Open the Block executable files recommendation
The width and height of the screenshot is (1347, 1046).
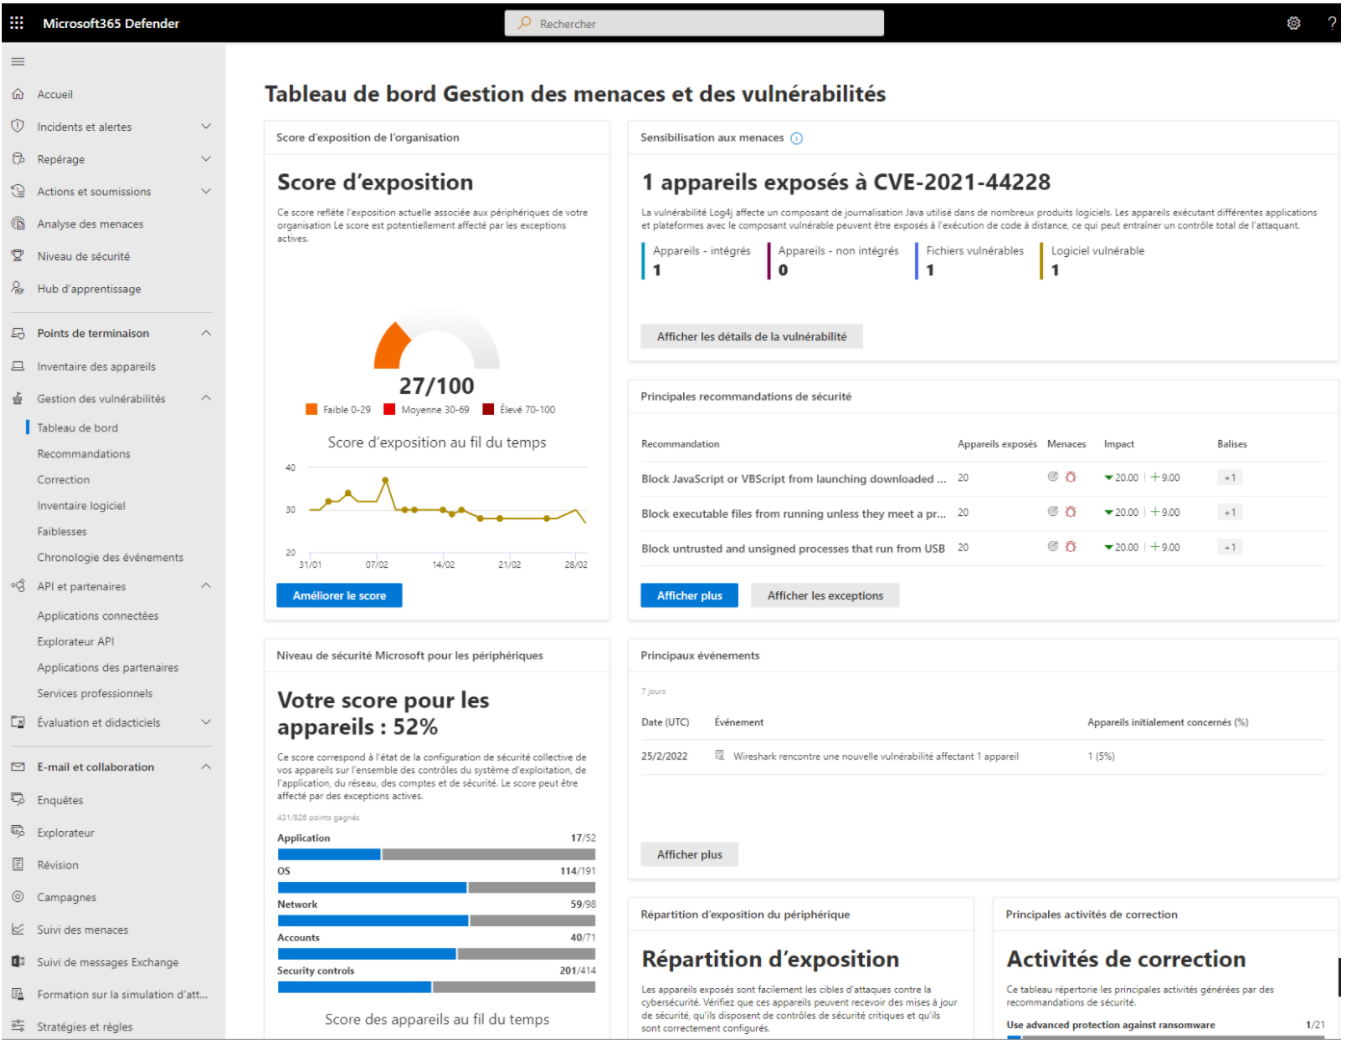(x=794, y=514)
